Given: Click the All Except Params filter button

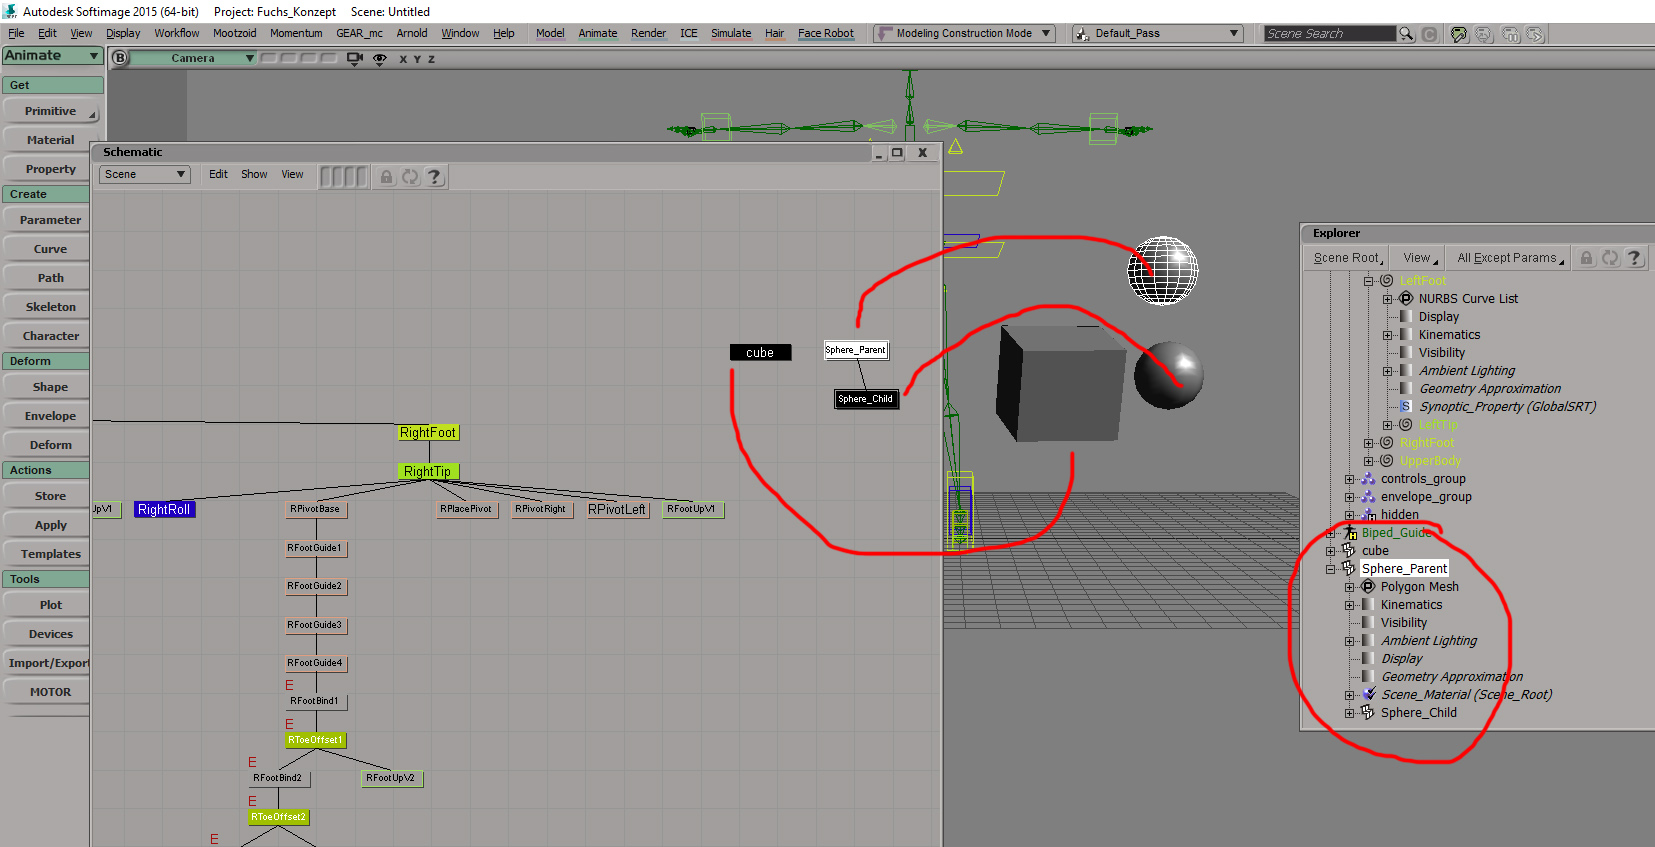Looking at the screenshot, I should pyautogui.click(x=1510, y=258).
